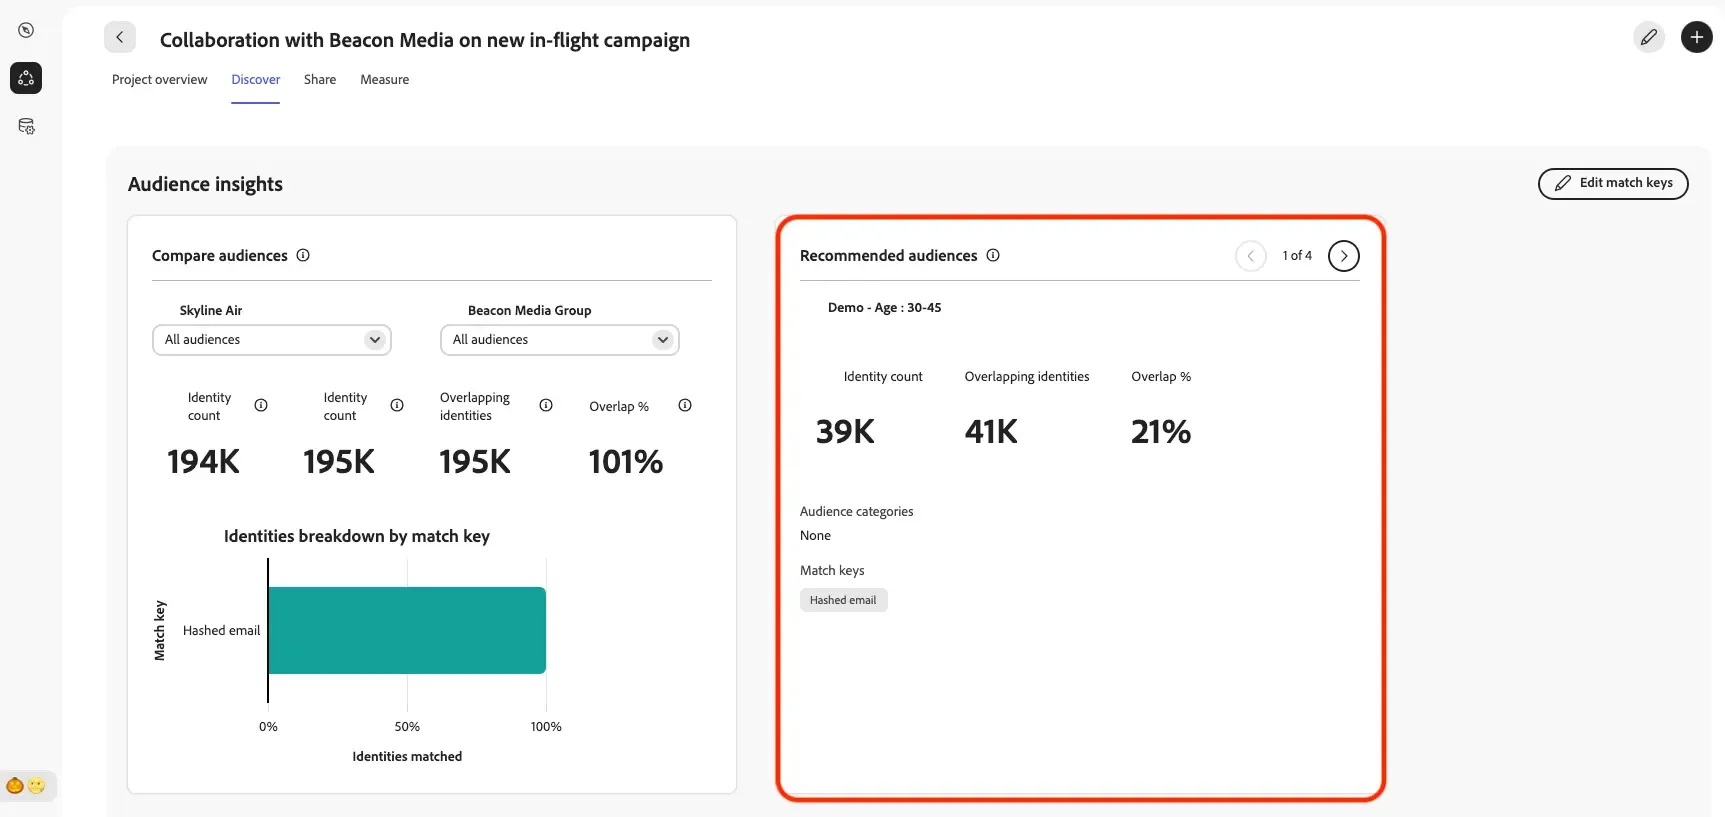Click the 41K overlapping identities value
The width and height of the screenshot is (1725, 817).
(991, 432)
